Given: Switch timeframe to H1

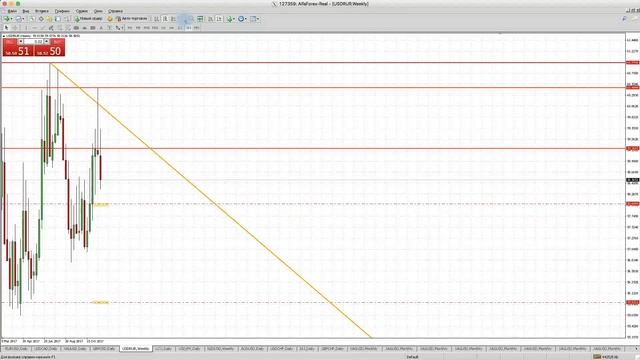Looking at the screenshot, I should pos(163,28).
